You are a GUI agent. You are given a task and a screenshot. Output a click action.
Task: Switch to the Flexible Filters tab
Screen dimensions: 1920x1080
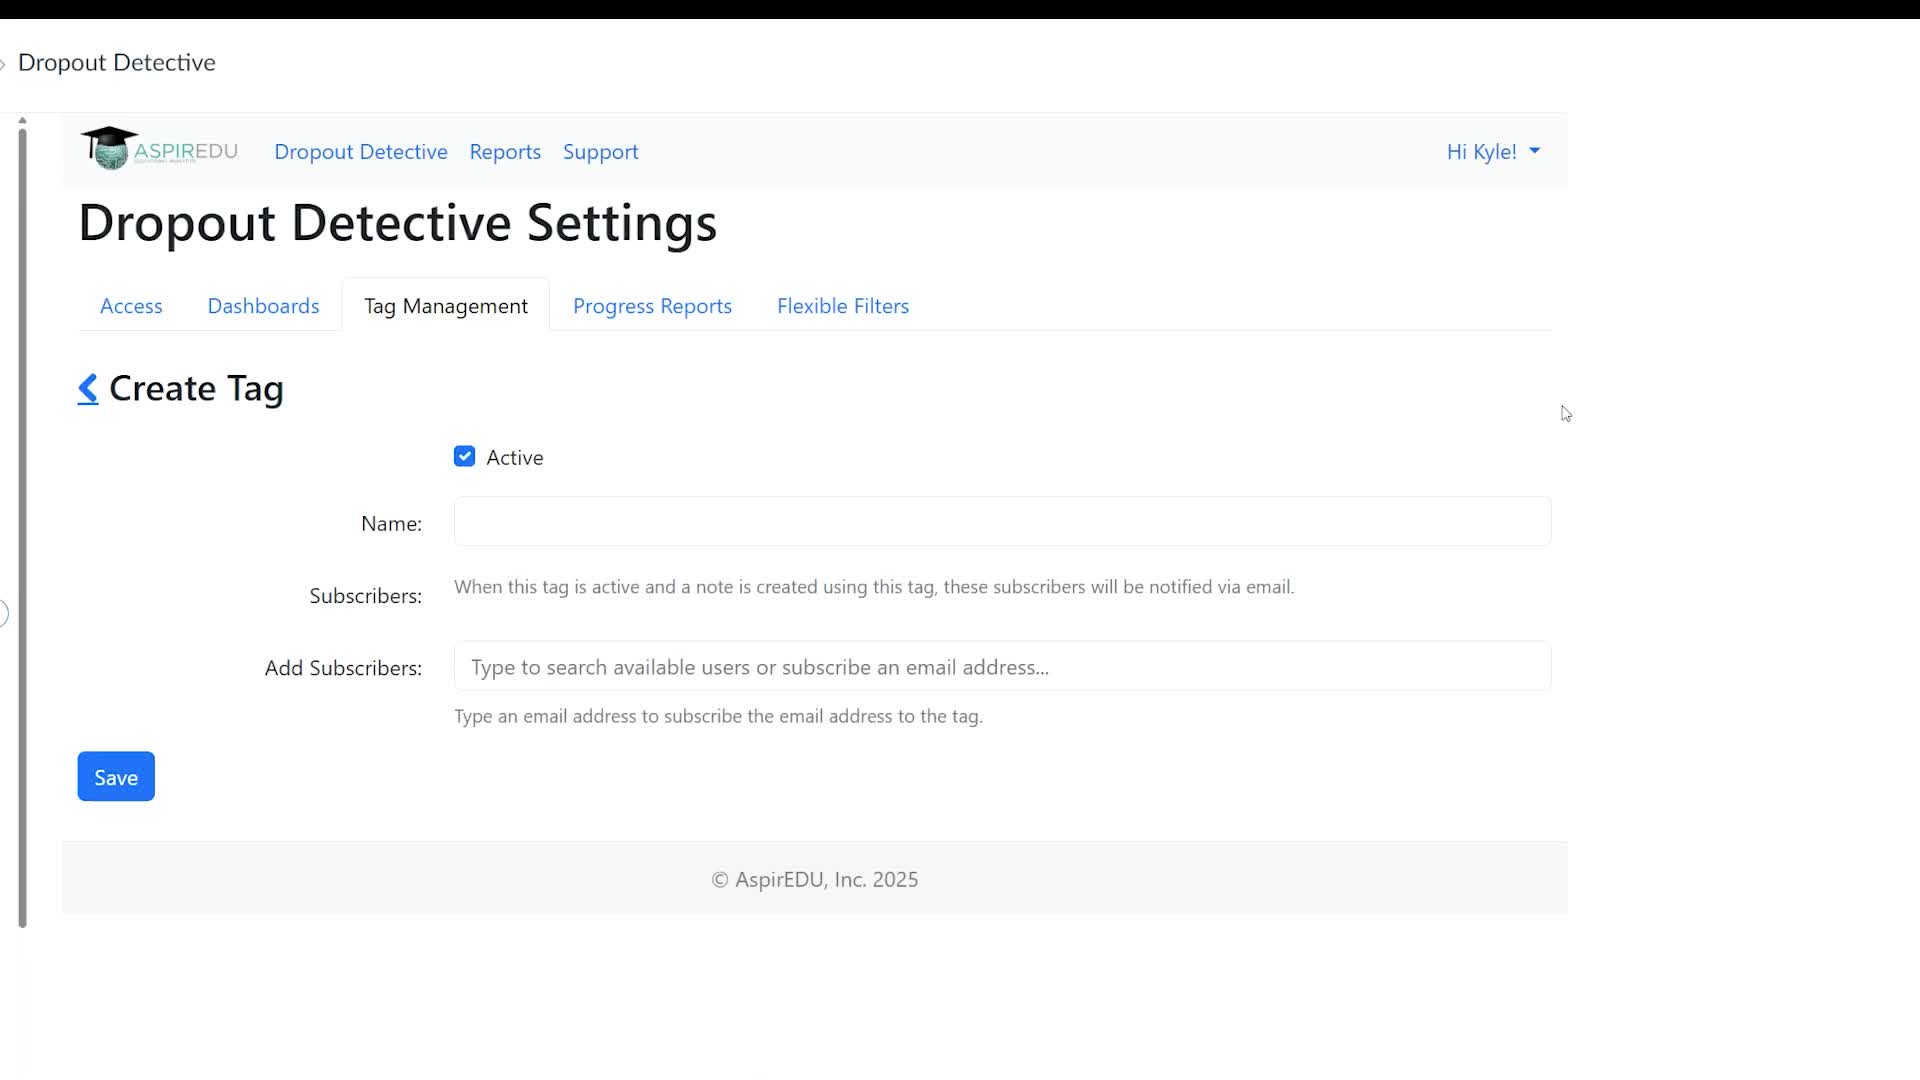[843, 306]
